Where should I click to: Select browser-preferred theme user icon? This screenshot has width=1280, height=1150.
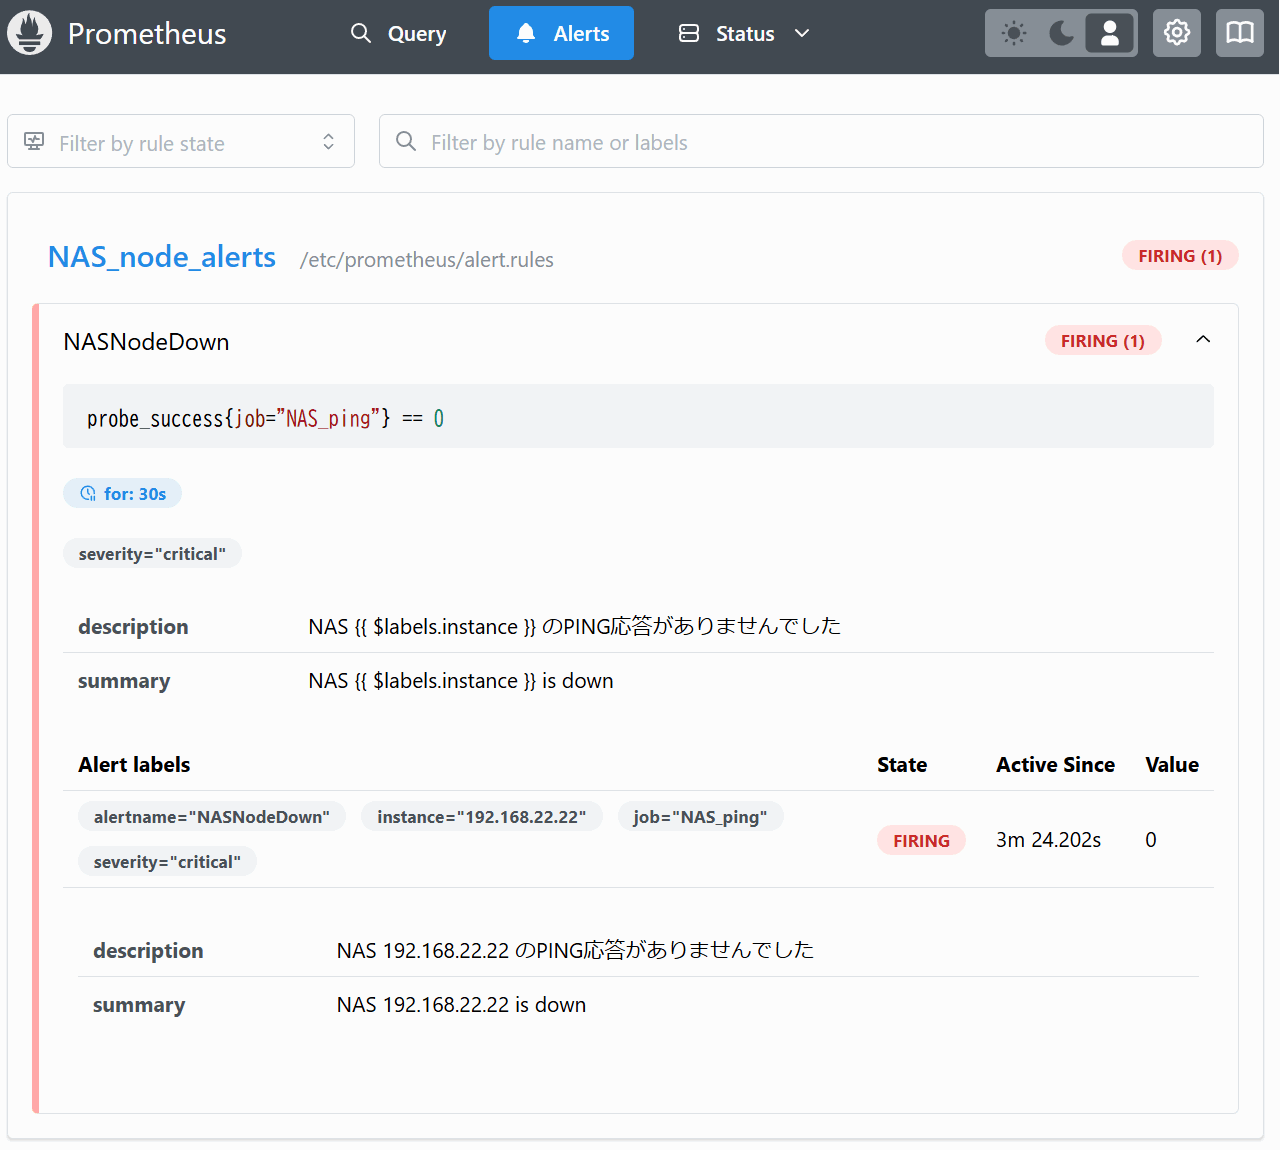(x=1110, y=33)
